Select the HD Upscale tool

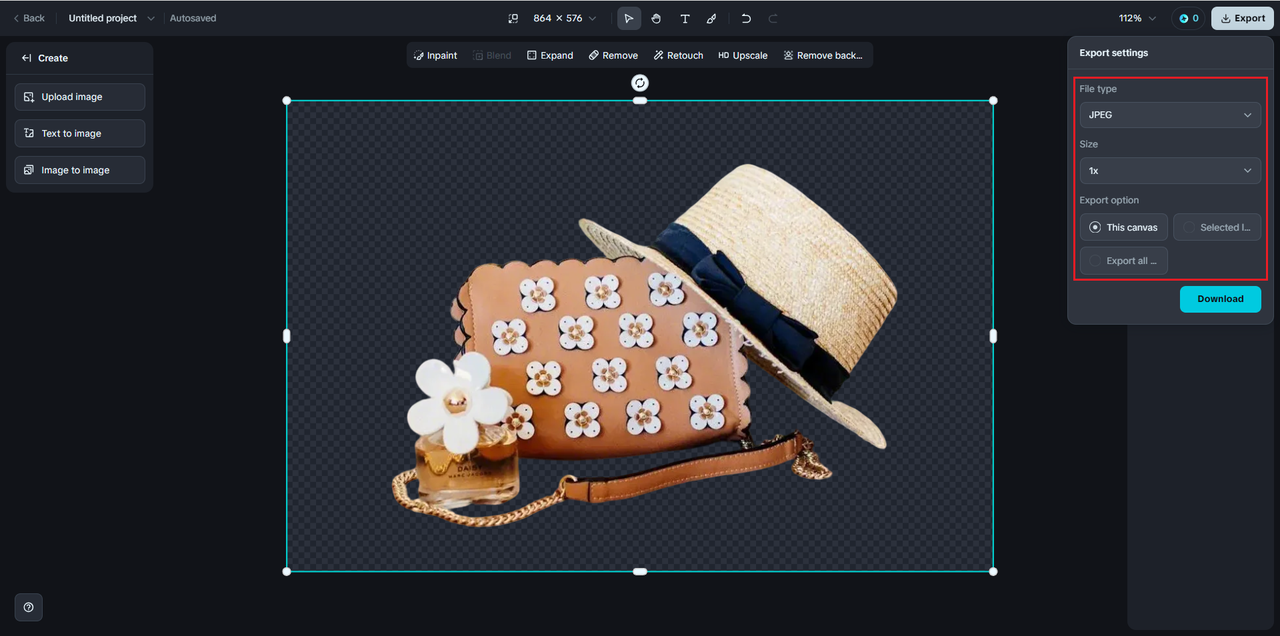pos(742,55)
